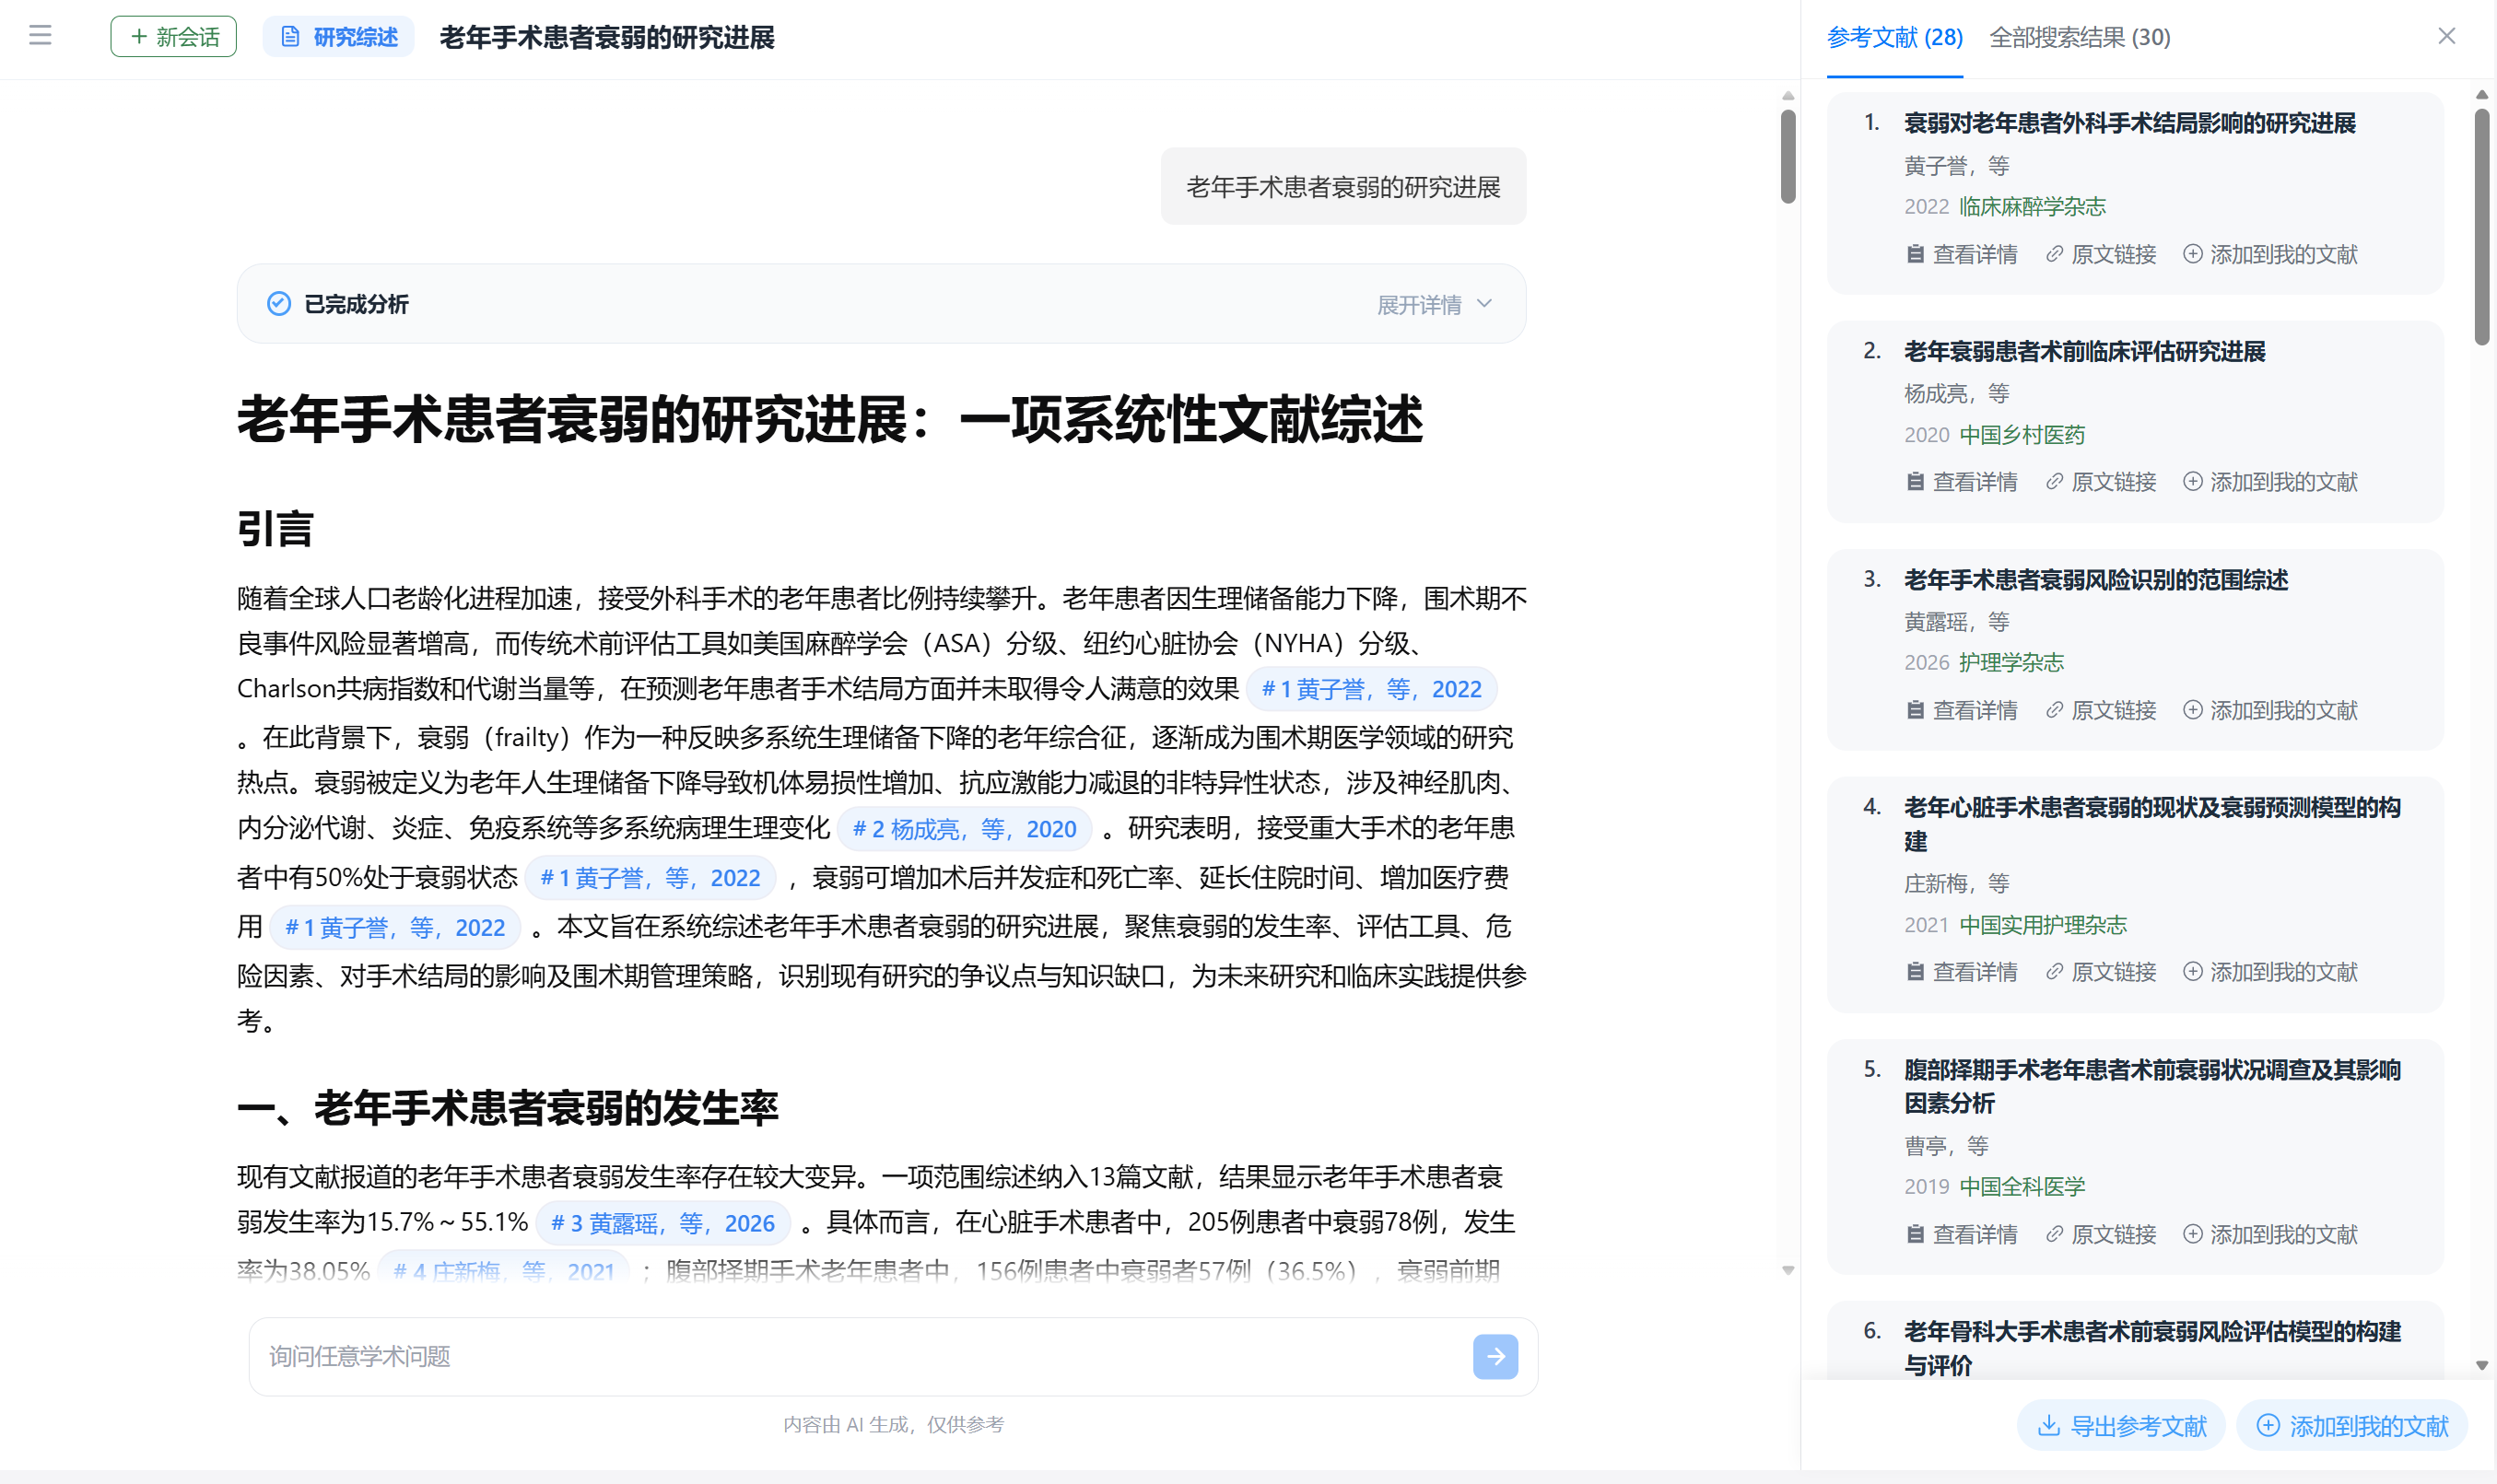Export references with 导出参考文献 button
This screenshot has width=2497, height=1484.
pos(2121,1425)
